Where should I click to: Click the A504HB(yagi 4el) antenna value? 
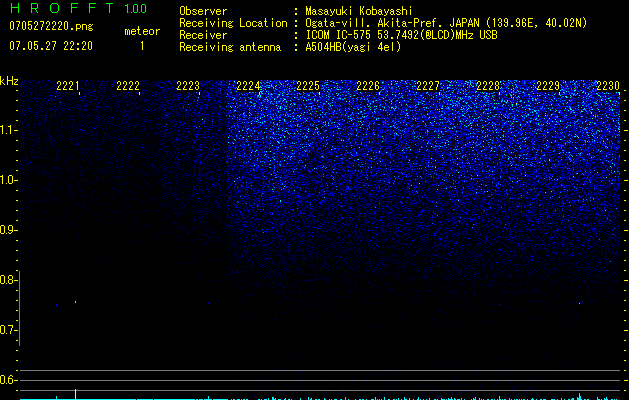point(353,47)
